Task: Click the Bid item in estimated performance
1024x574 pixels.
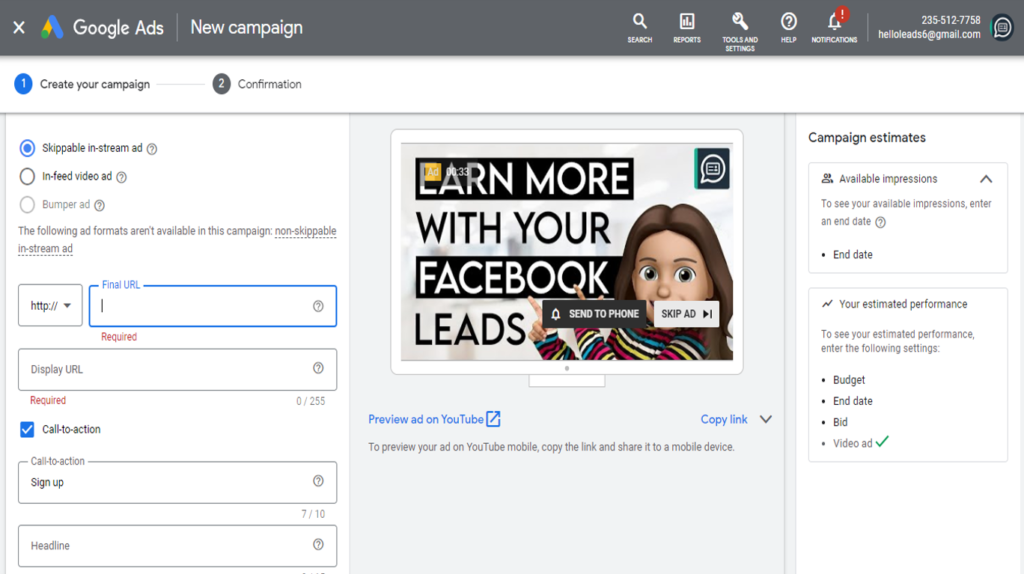Action: point(840,422)
